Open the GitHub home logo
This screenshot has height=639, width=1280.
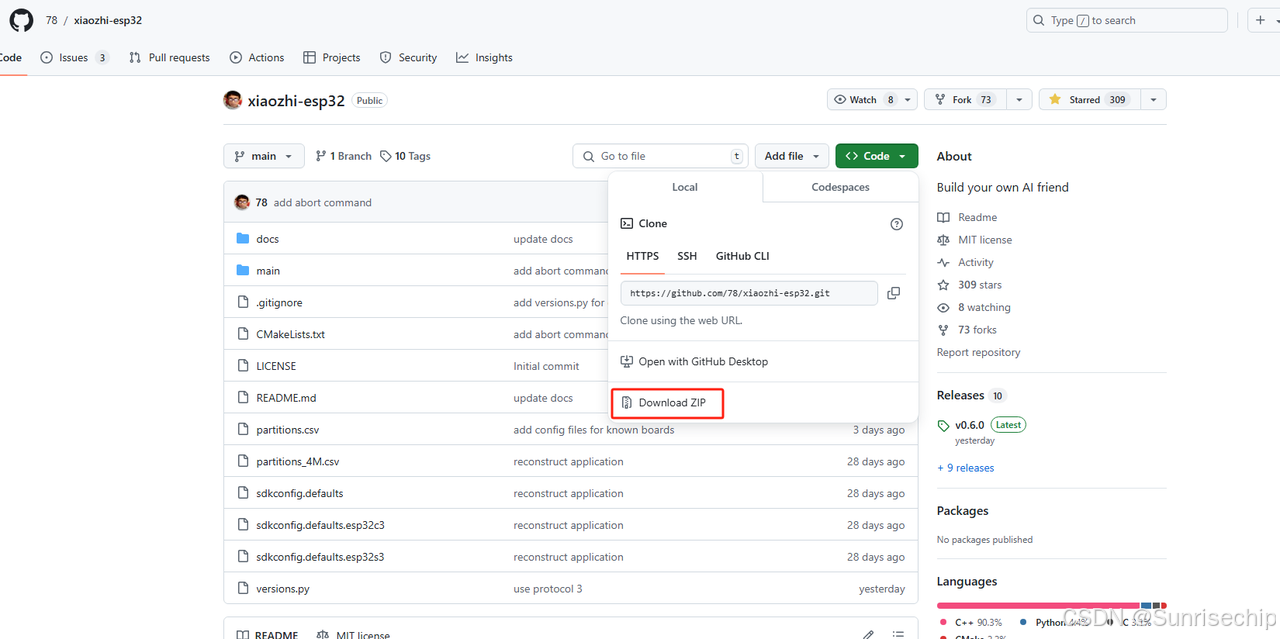21,20
